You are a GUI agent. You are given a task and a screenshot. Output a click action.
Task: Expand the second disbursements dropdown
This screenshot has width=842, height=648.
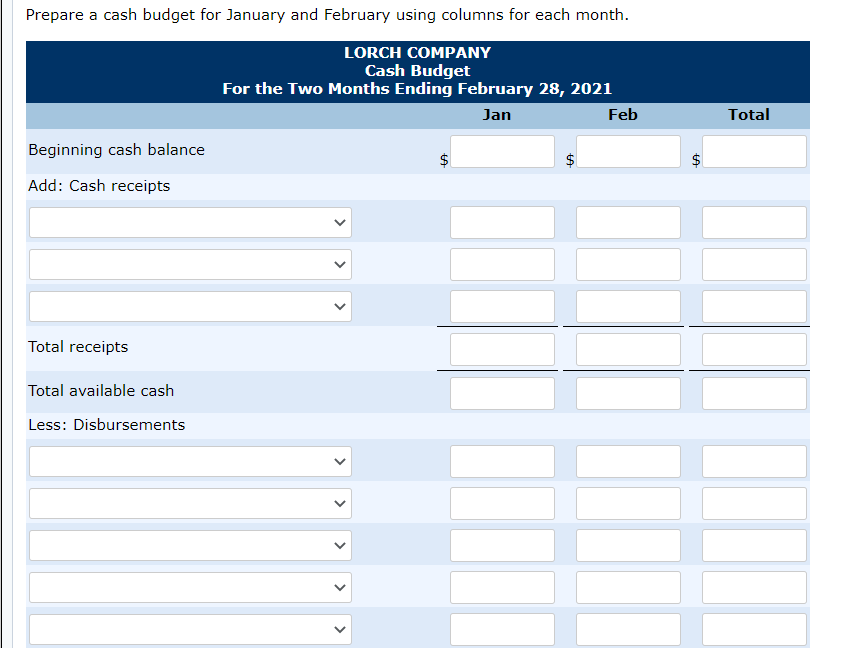click(190, 503)
